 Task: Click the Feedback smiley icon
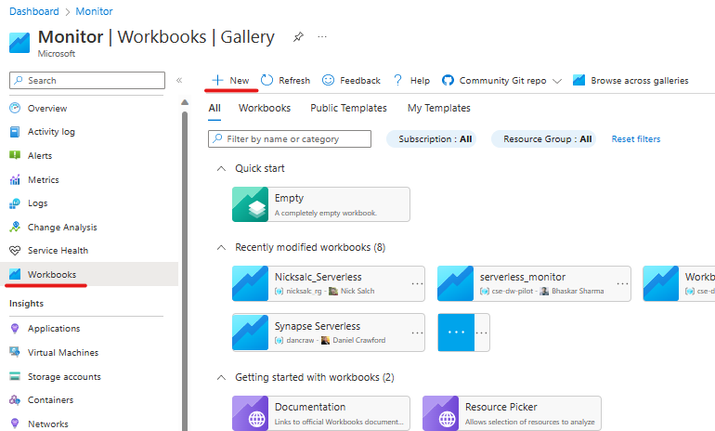328,80
